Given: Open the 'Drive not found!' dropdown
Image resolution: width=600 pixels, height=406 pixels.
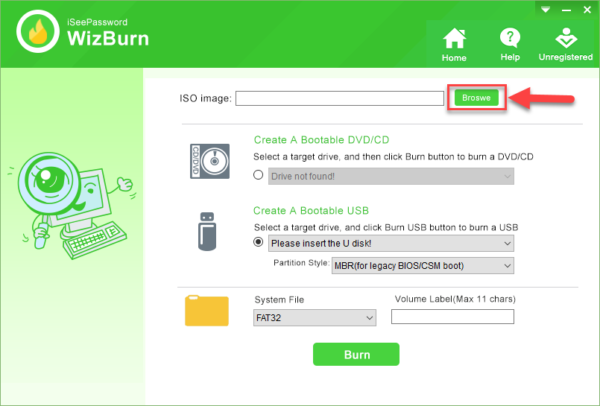Looking at the screenshot, I should 391,176.
